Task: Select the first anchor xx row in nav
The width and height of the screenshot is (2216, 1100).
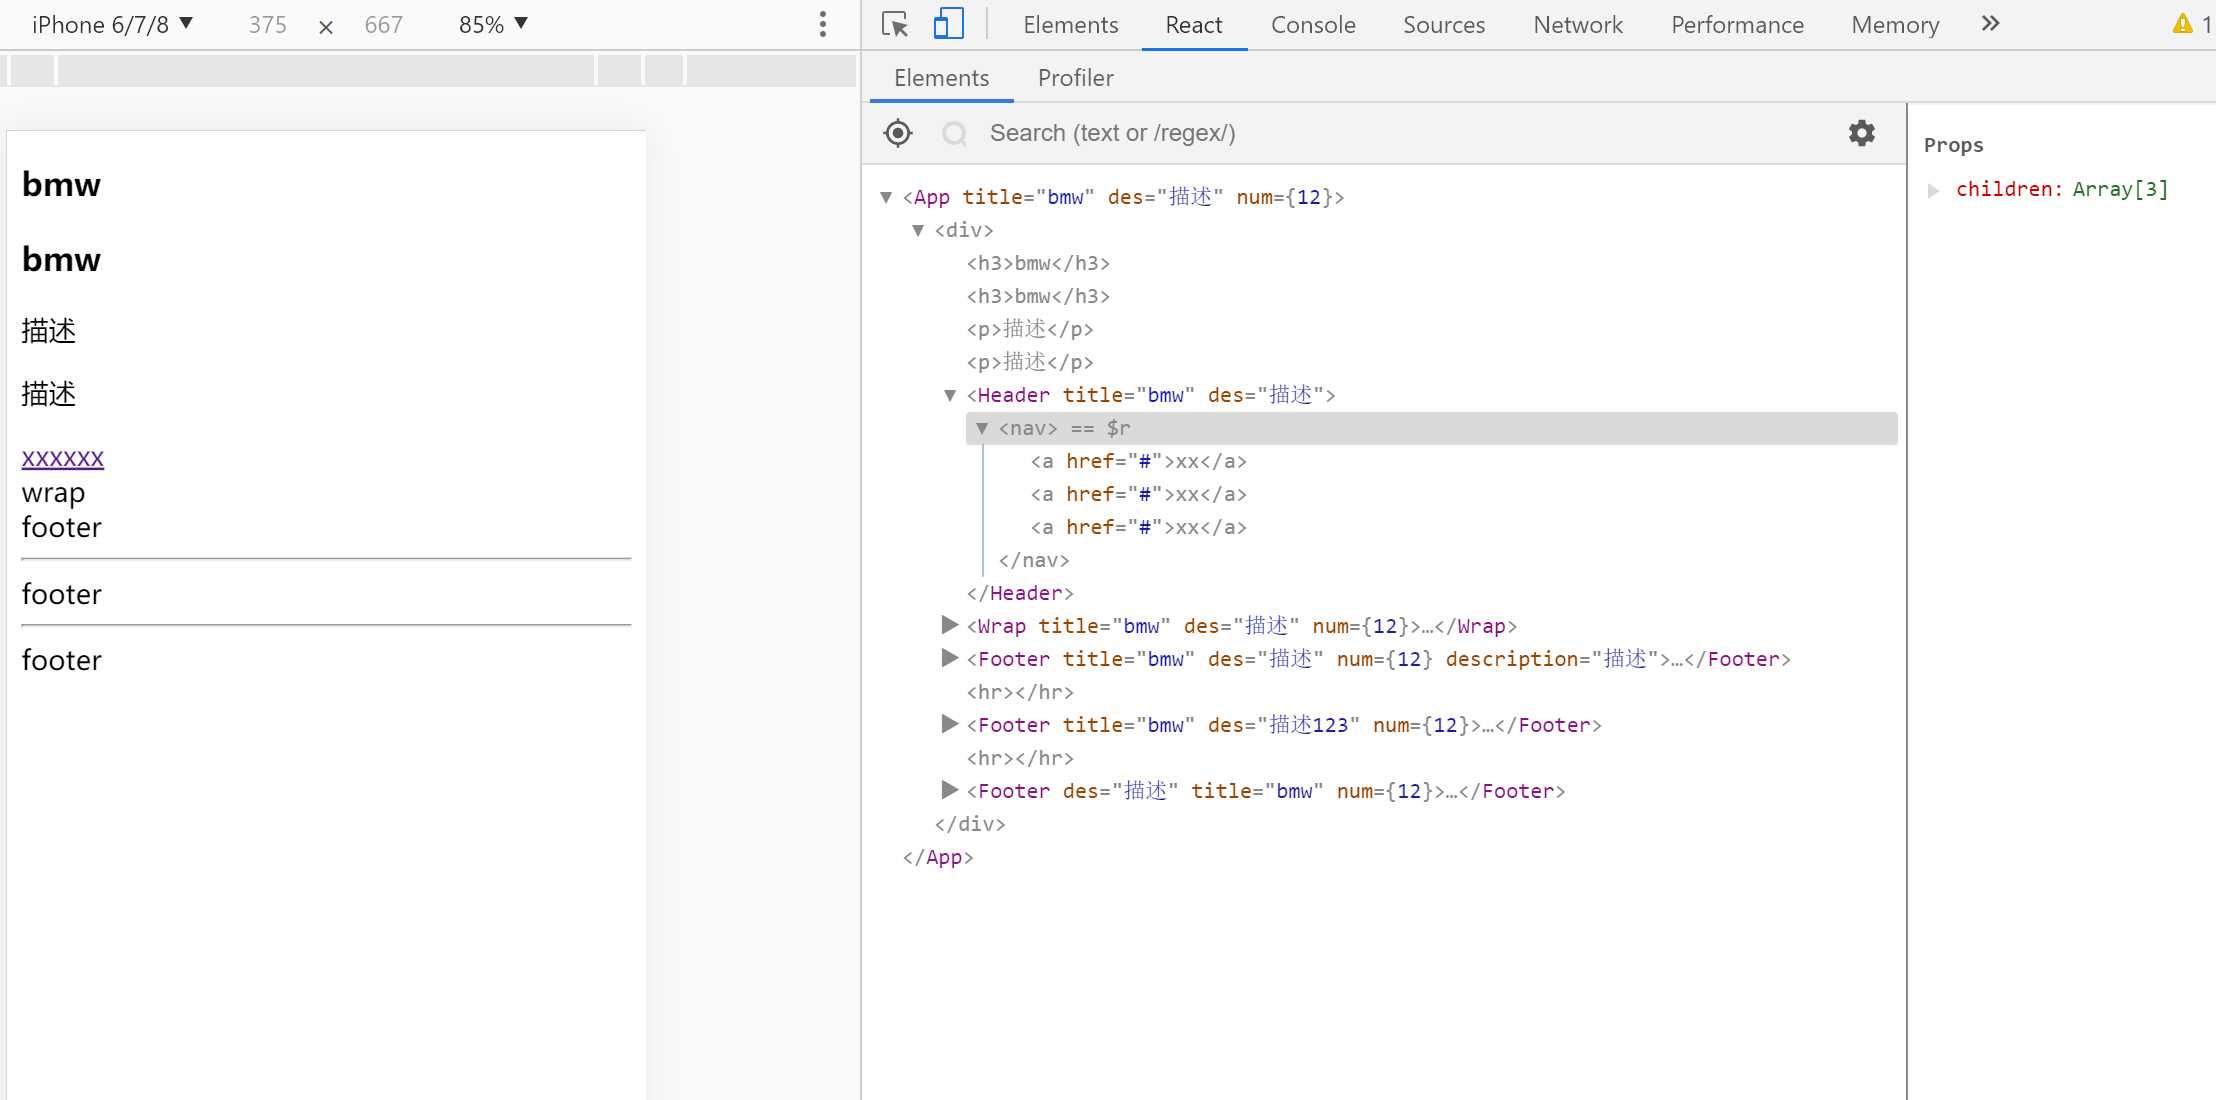Action: coord(1138,461)
